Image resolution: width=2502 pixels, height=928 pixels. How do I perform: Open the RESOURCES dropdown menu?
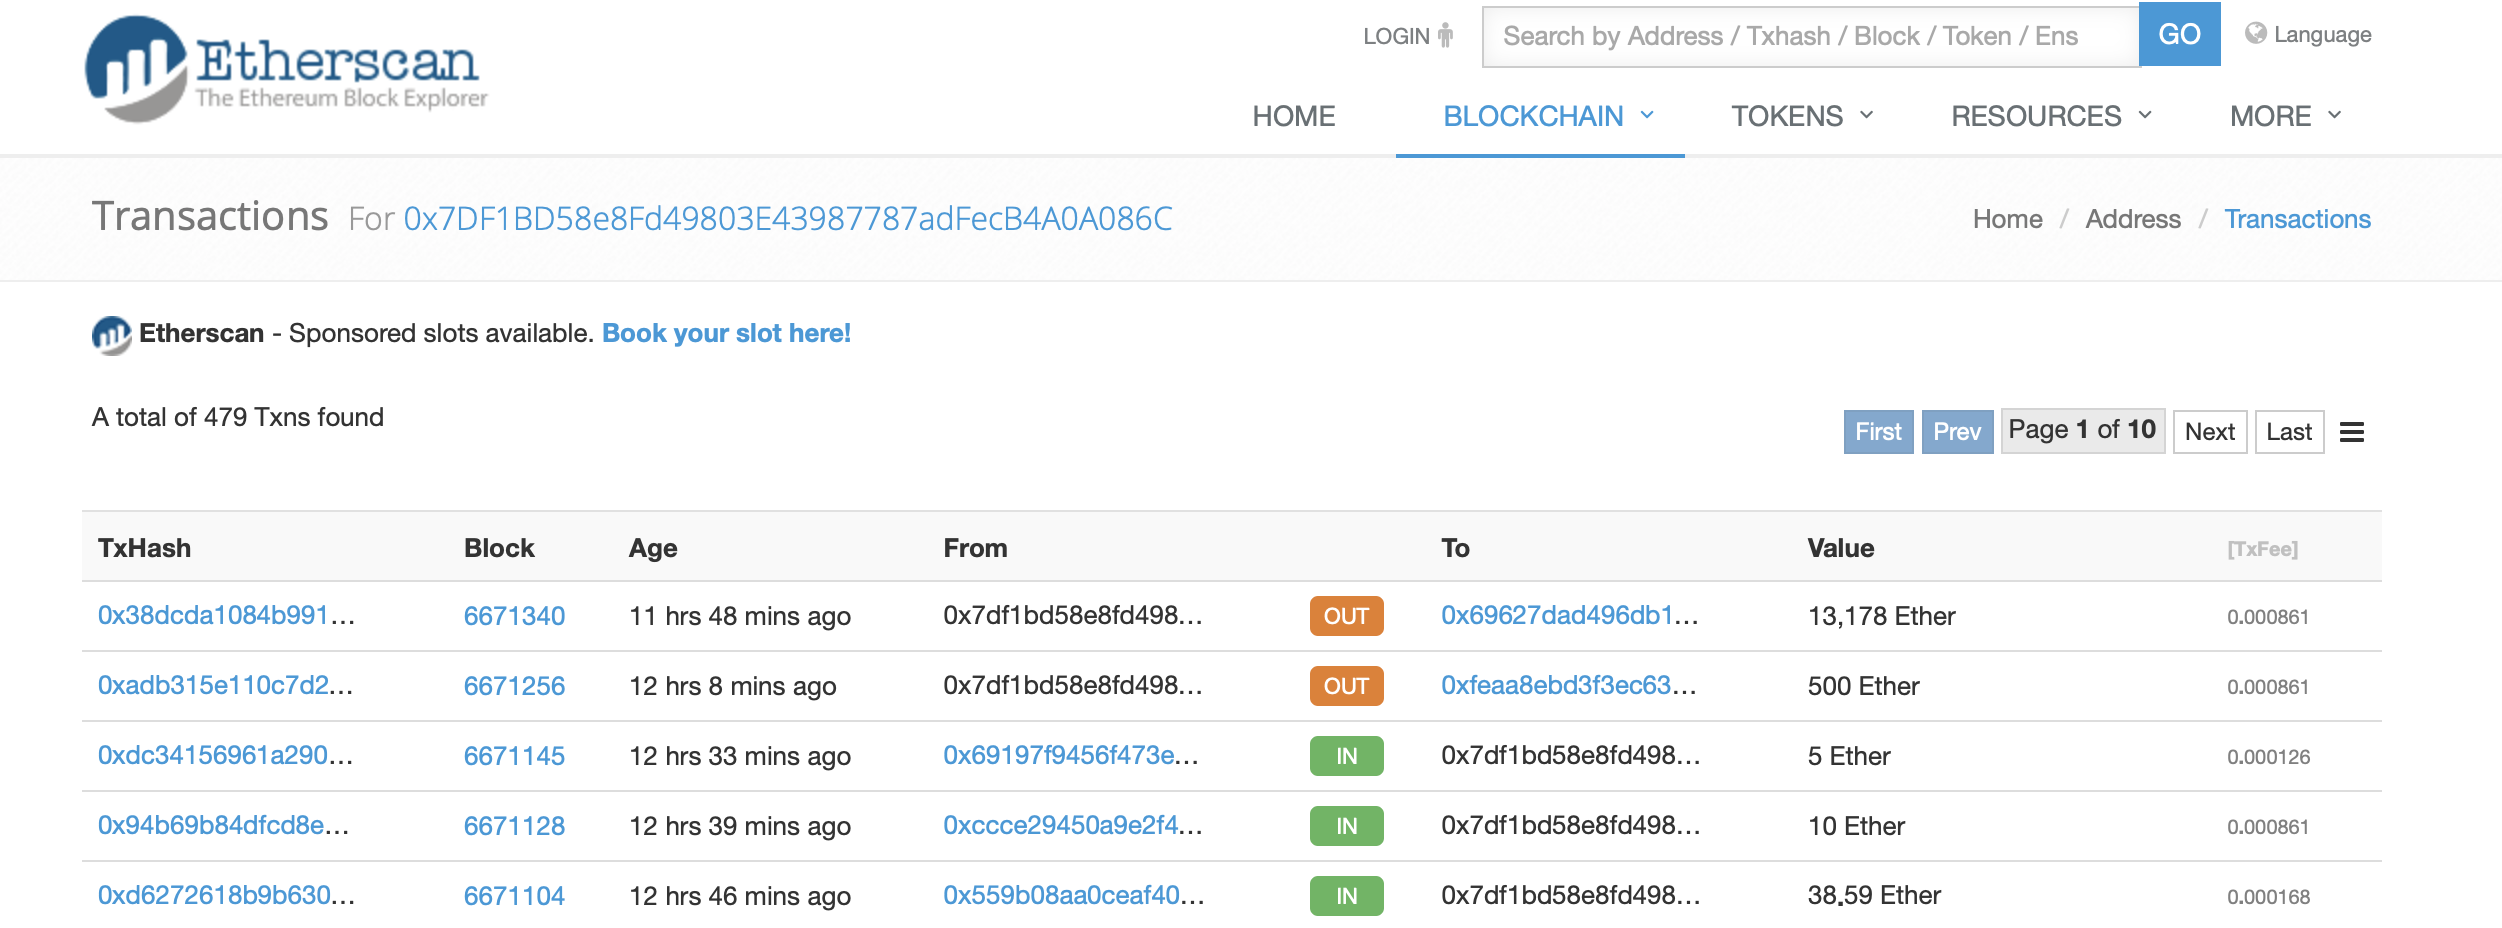coord(2050,116)
